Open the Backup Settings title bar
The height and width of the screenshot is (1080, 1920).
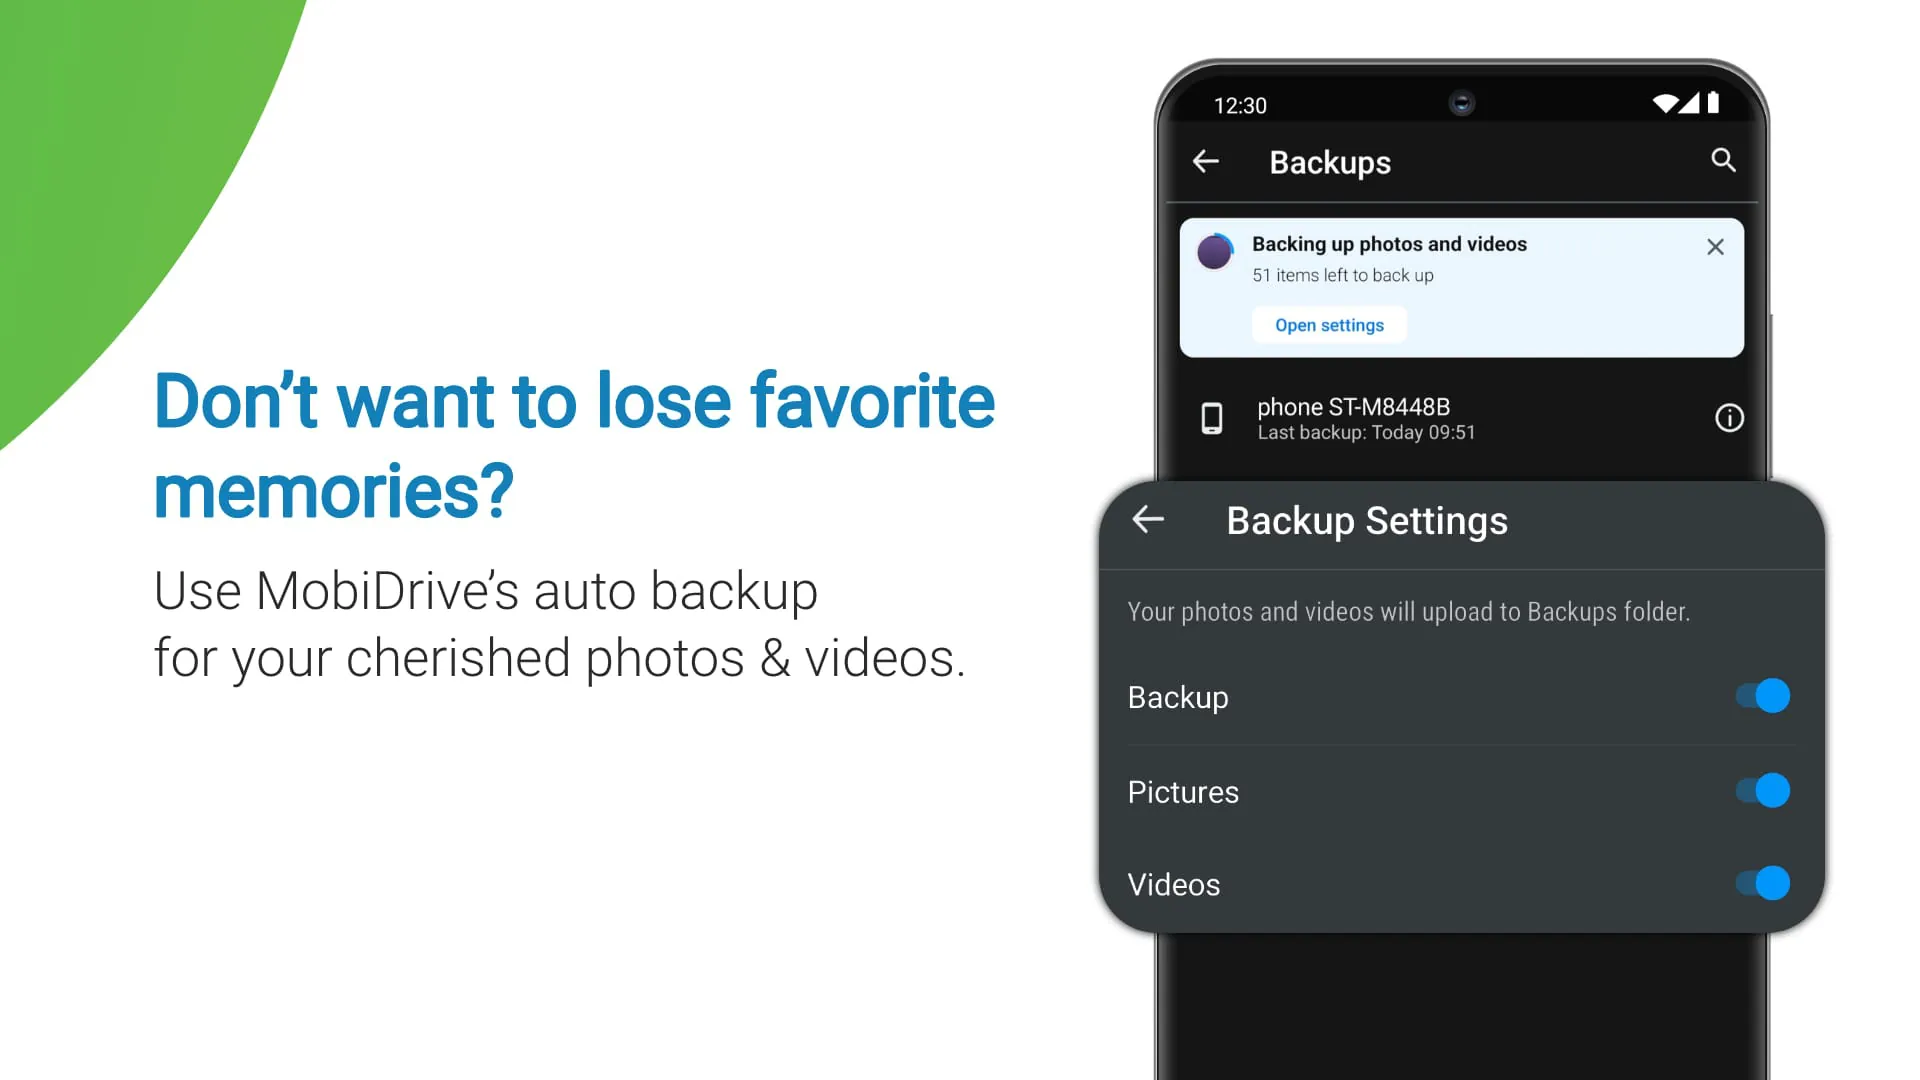click(x=1367, y=520)
